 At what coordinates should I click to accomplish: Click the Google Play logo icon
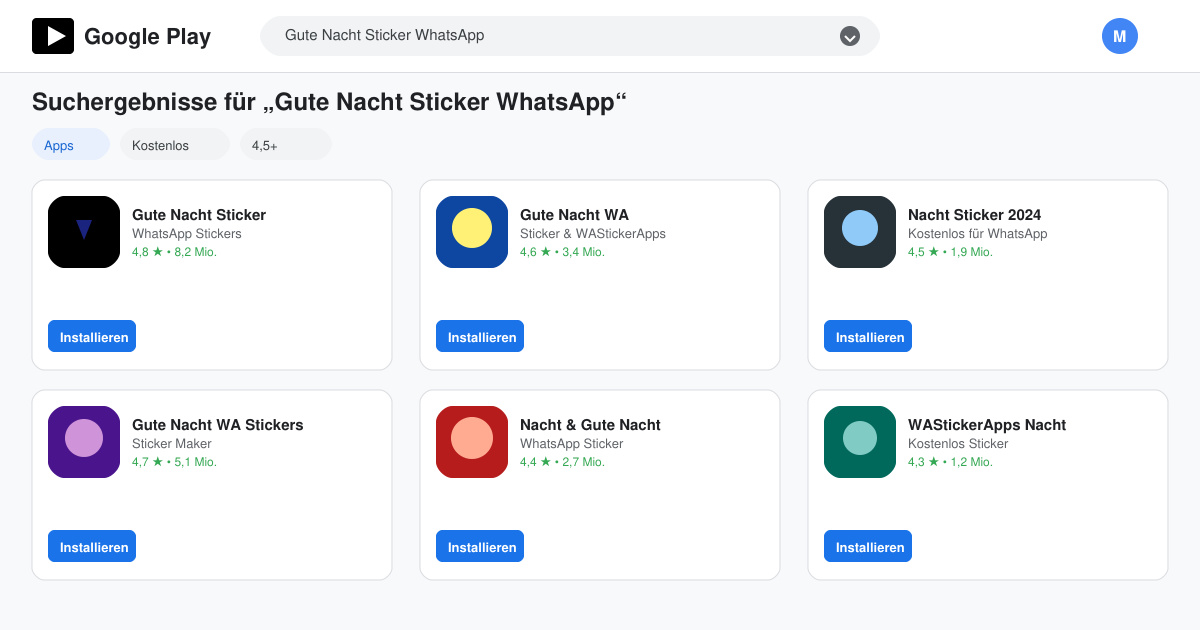coord(53,36)
